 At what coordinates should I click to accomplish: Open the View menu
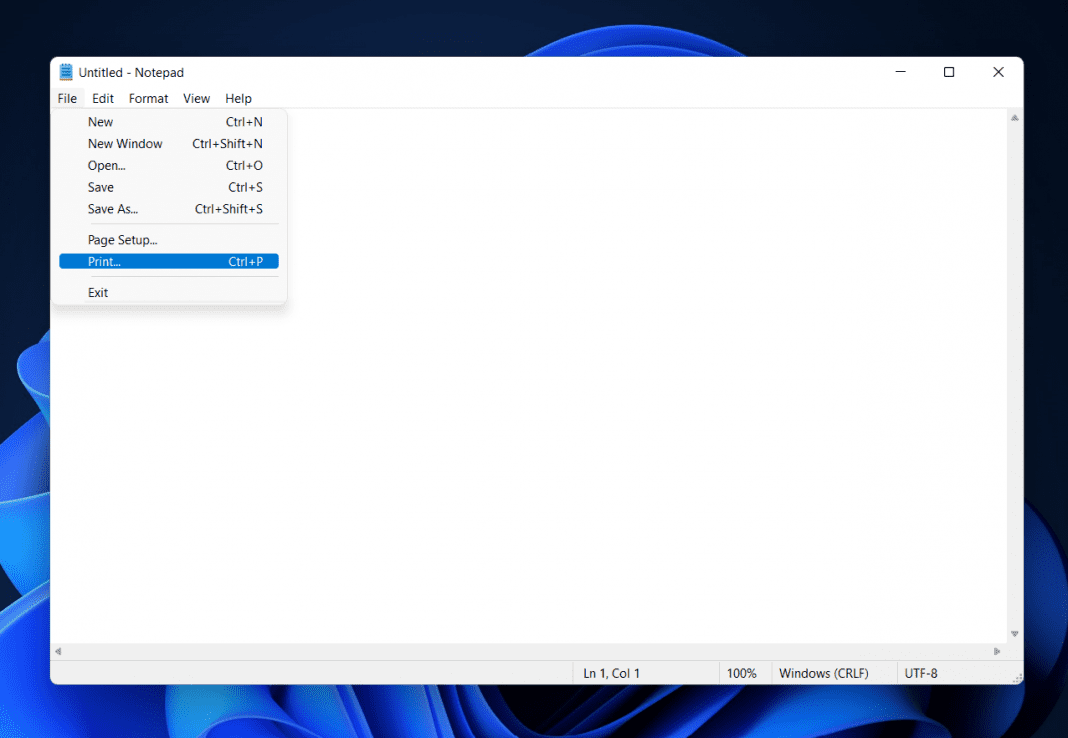click(196, 98)
